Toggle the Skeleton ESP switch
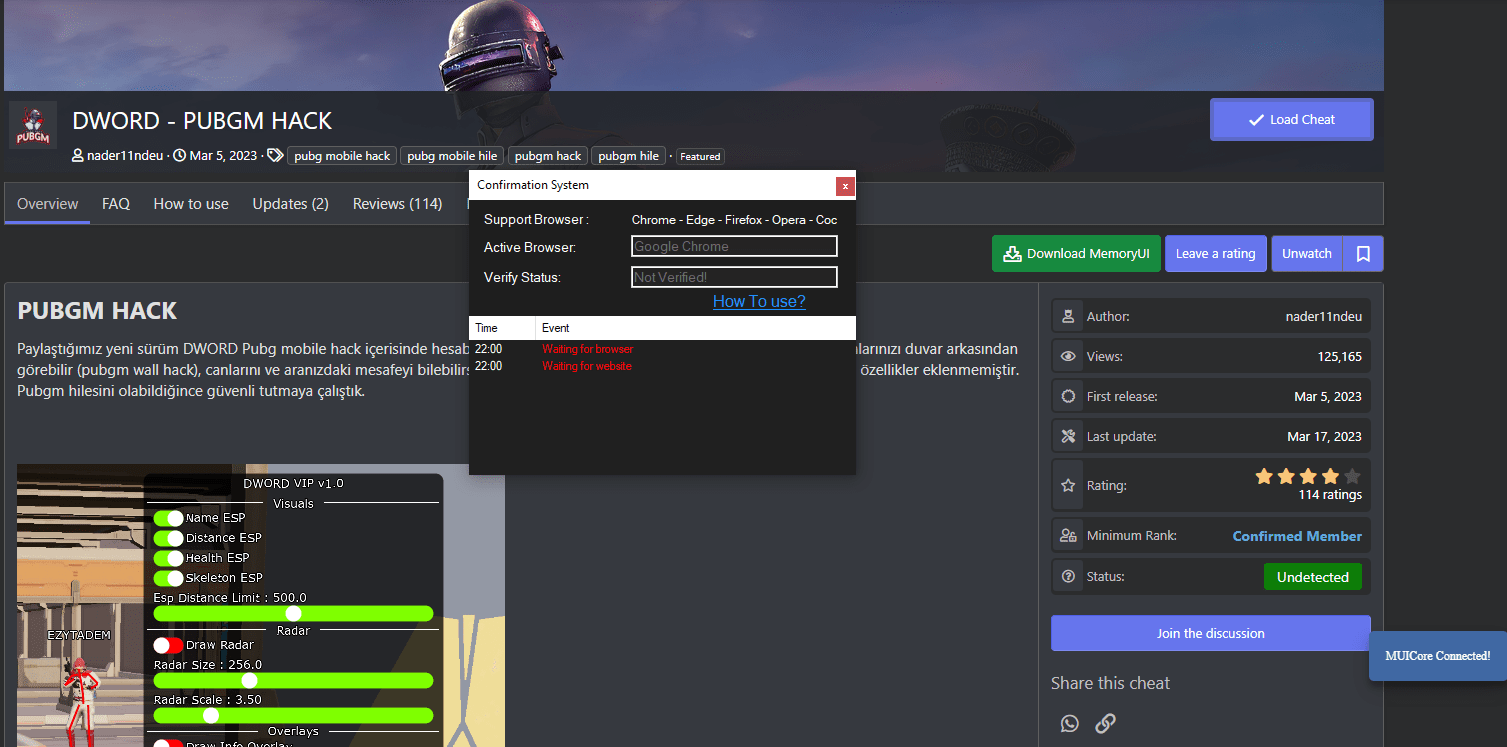 (x=168, y=578)
